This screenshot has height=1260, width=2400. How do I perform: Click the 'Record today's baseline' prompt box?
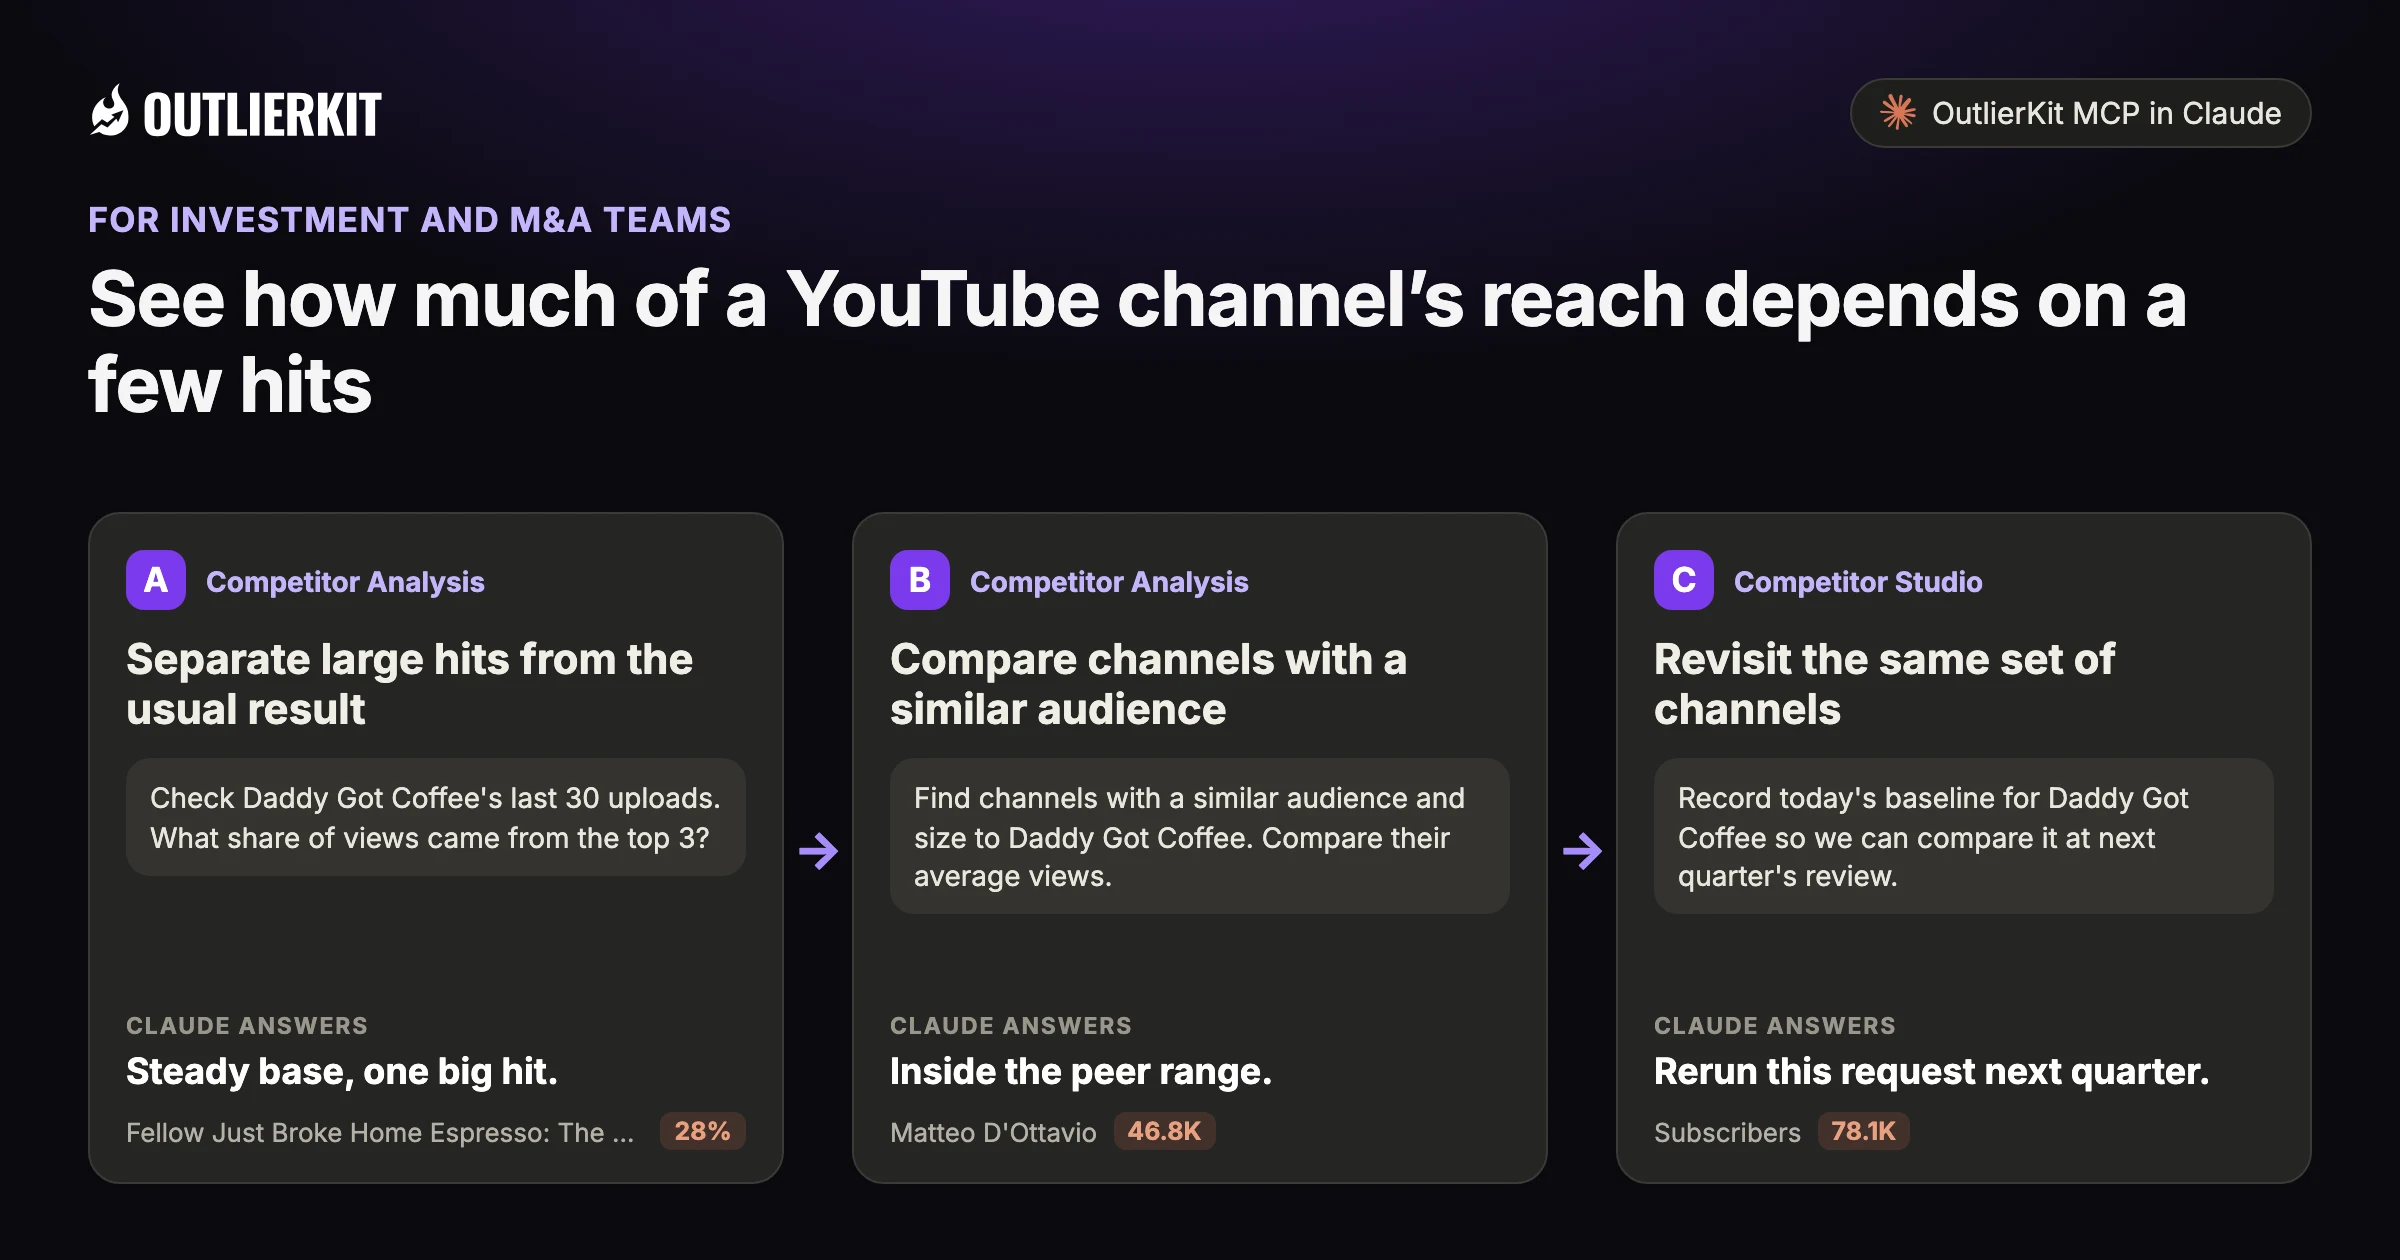1964,836
